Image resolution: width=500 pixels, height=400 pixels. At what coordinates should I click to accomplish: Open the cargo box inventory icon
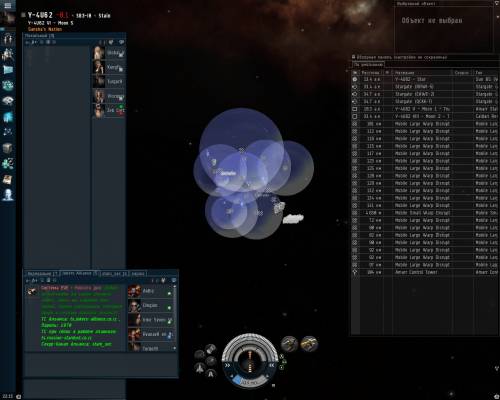coord(7,148)
